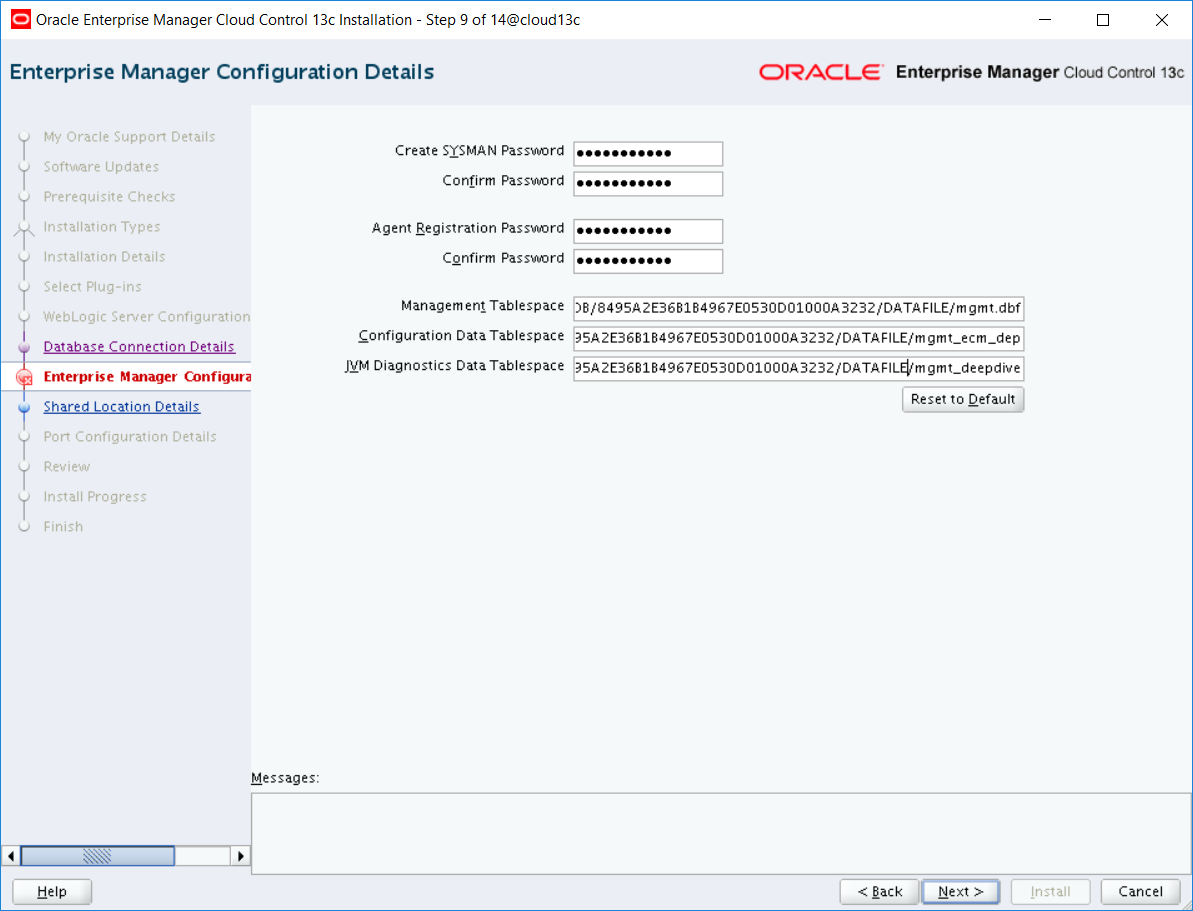Go to Shared Location Details step

tap(122, 407)
